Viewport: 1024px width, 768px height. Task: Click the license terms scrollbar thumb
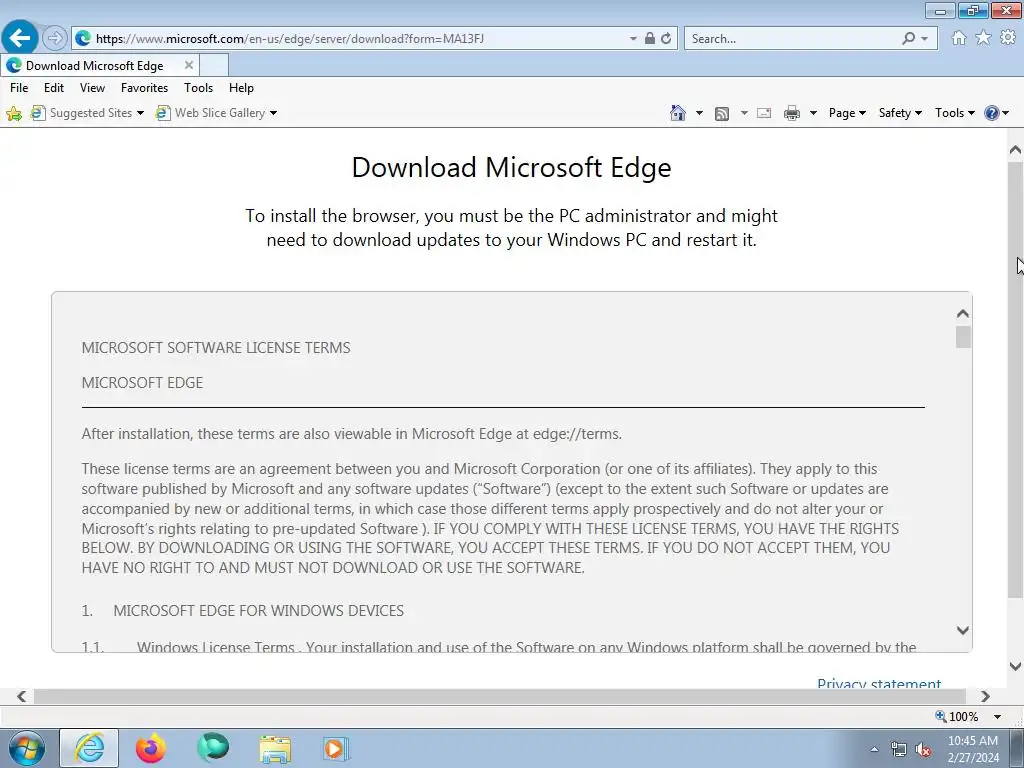(x=963, y=337)
